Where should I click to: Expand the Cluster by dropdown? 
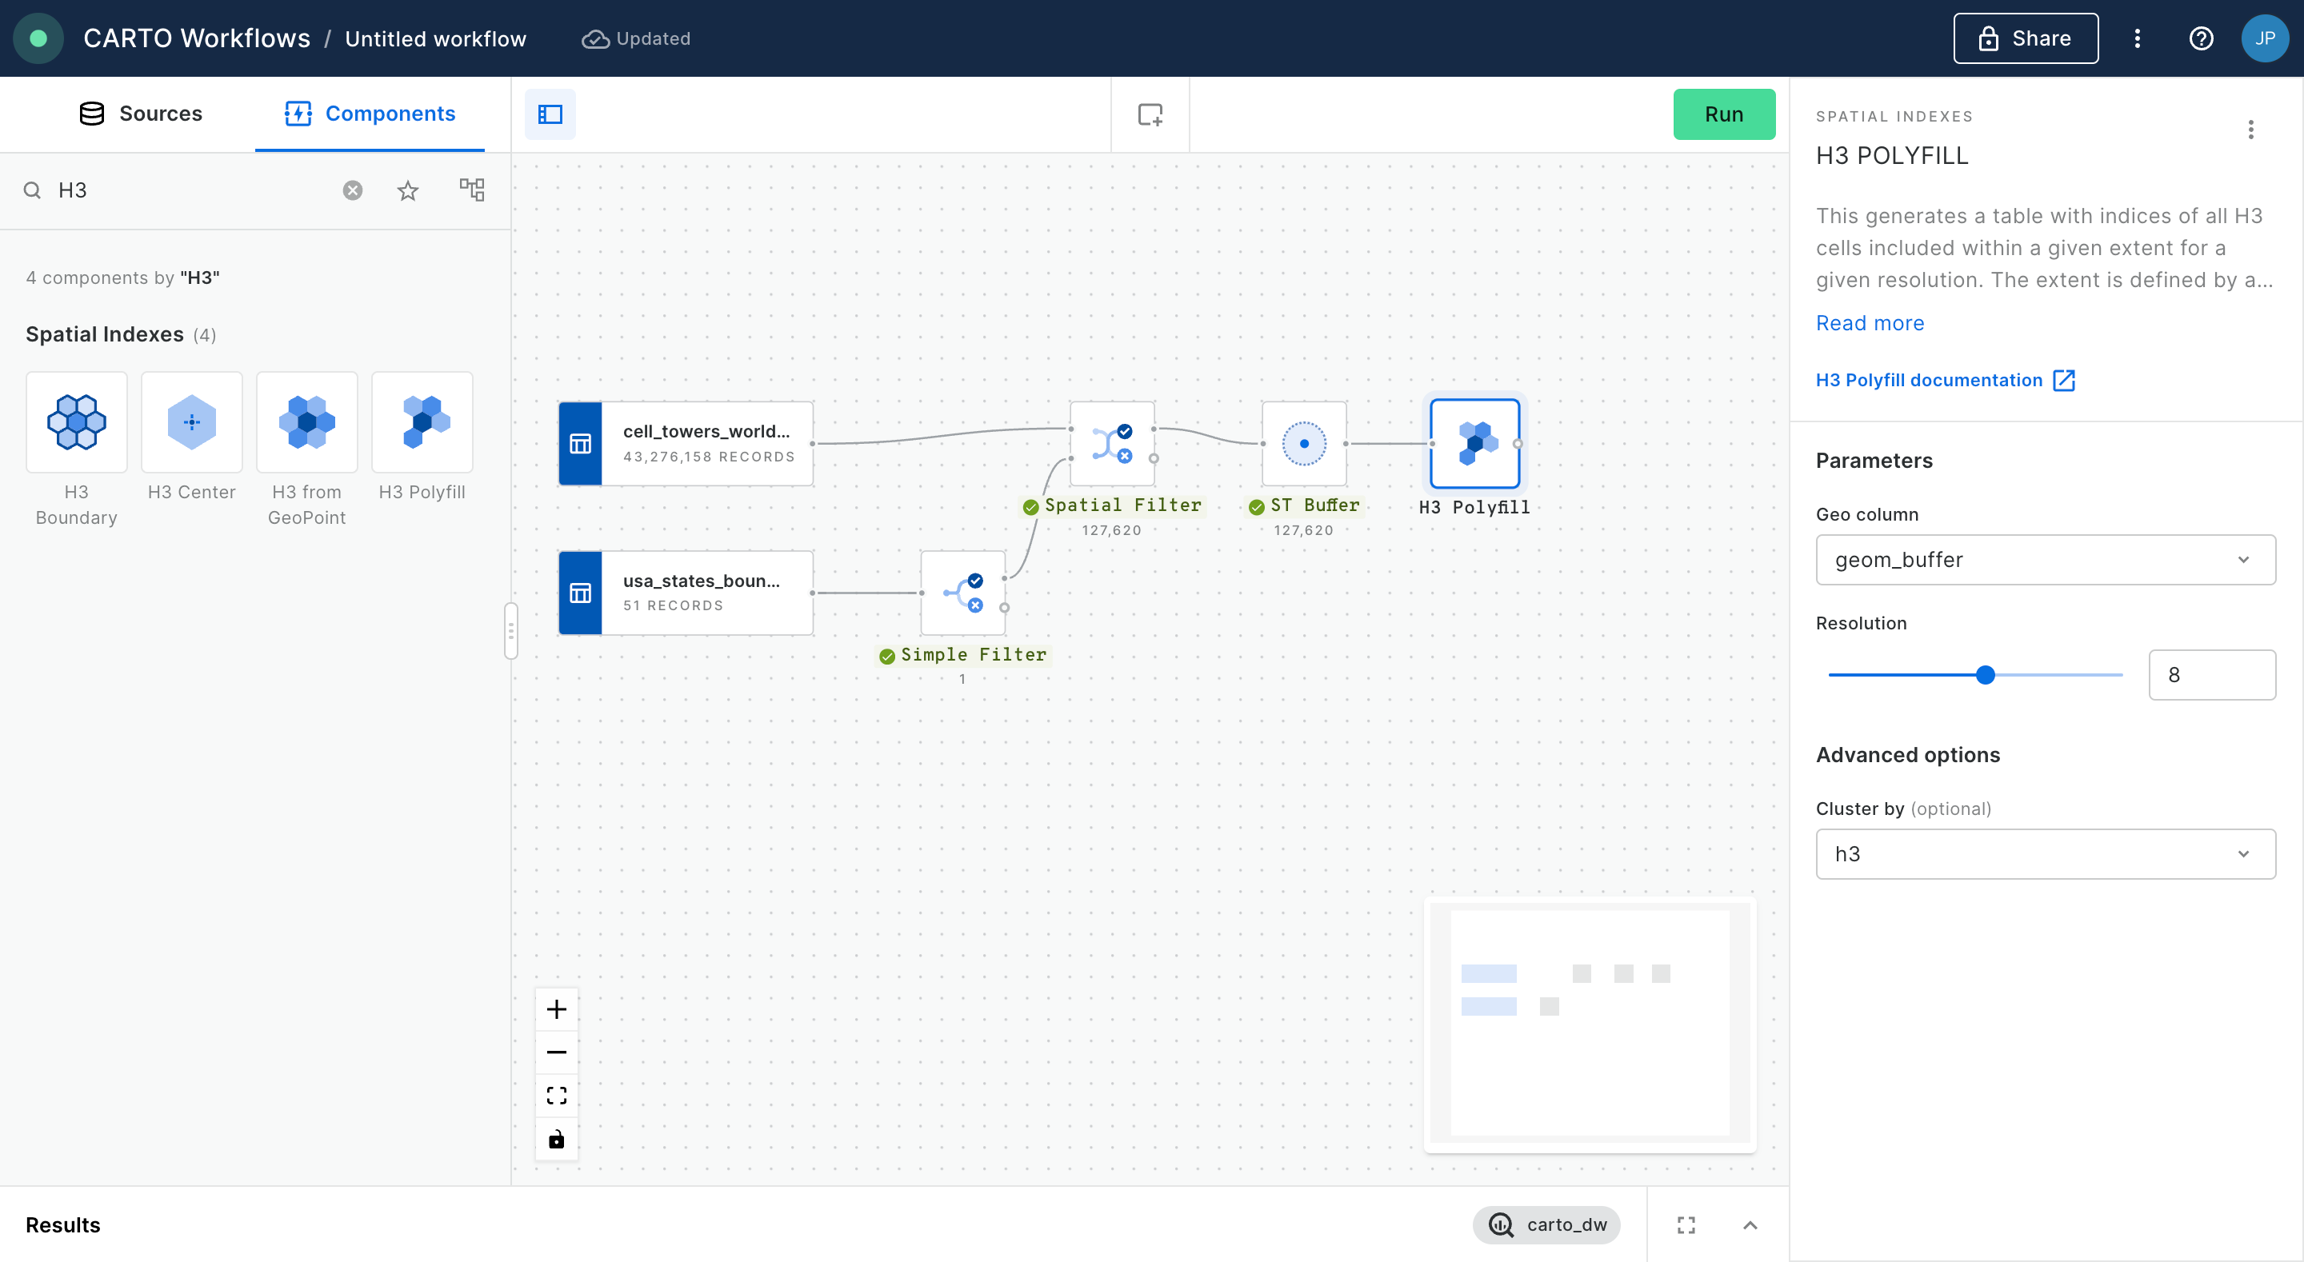[x=2045, y=854]
